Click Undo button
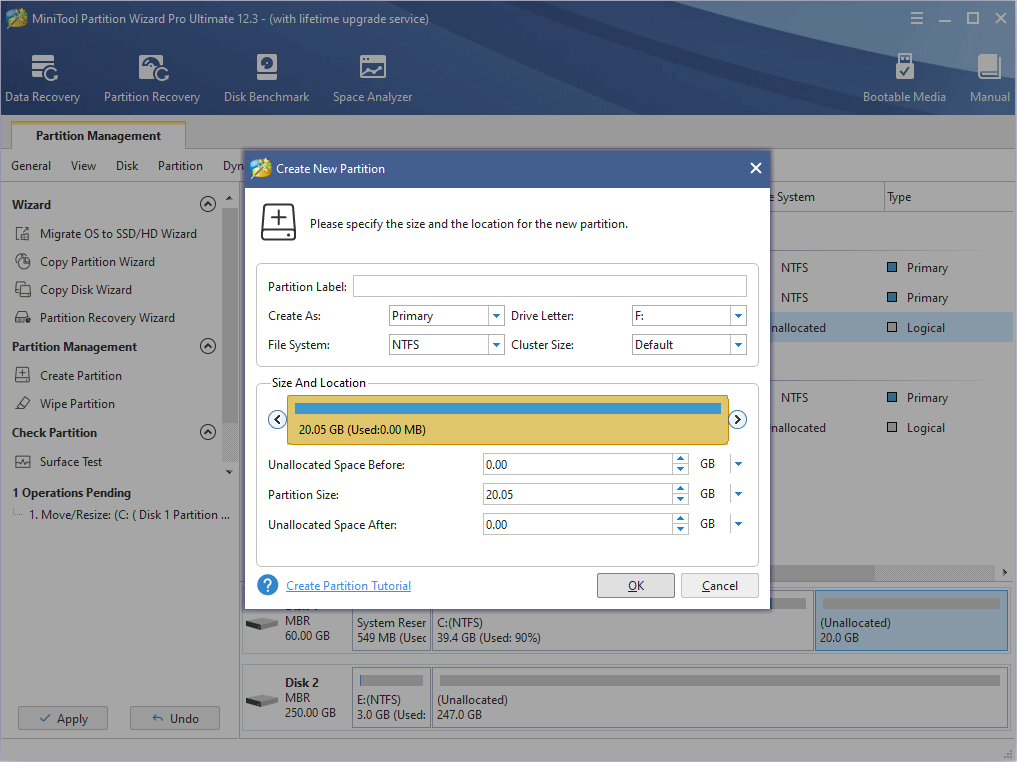Image resolution: width=1017 pixels, height=762 pixels. coord(175,719)
